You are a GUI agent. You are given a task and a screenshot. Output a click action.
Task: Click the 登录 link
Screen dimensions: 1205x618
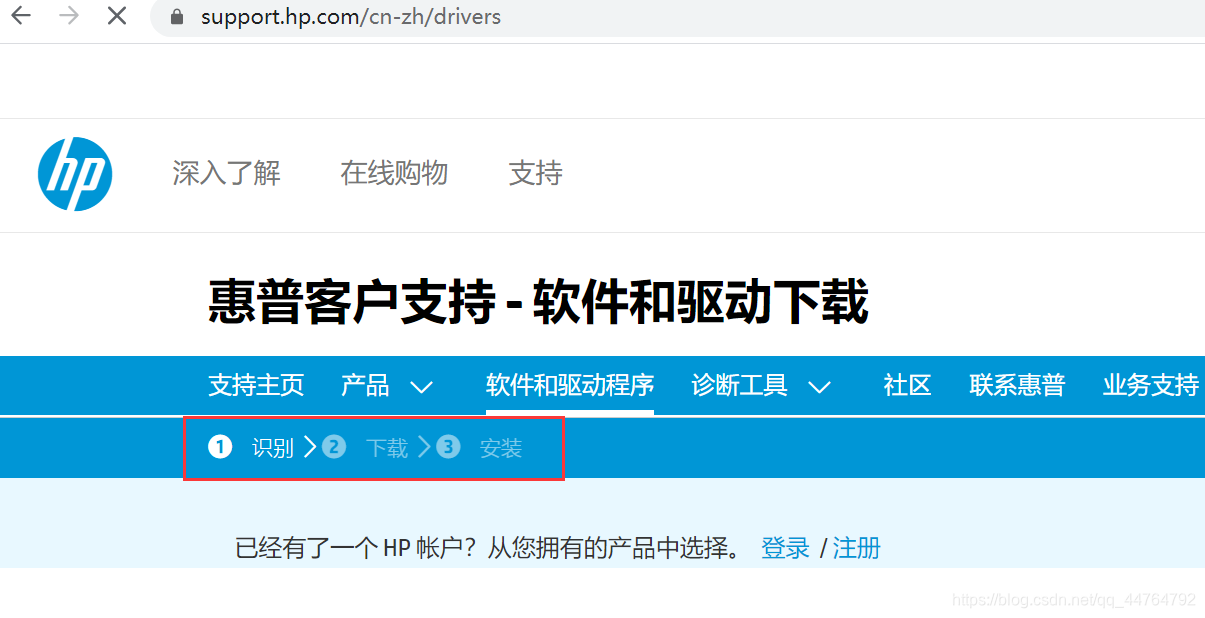785,548
